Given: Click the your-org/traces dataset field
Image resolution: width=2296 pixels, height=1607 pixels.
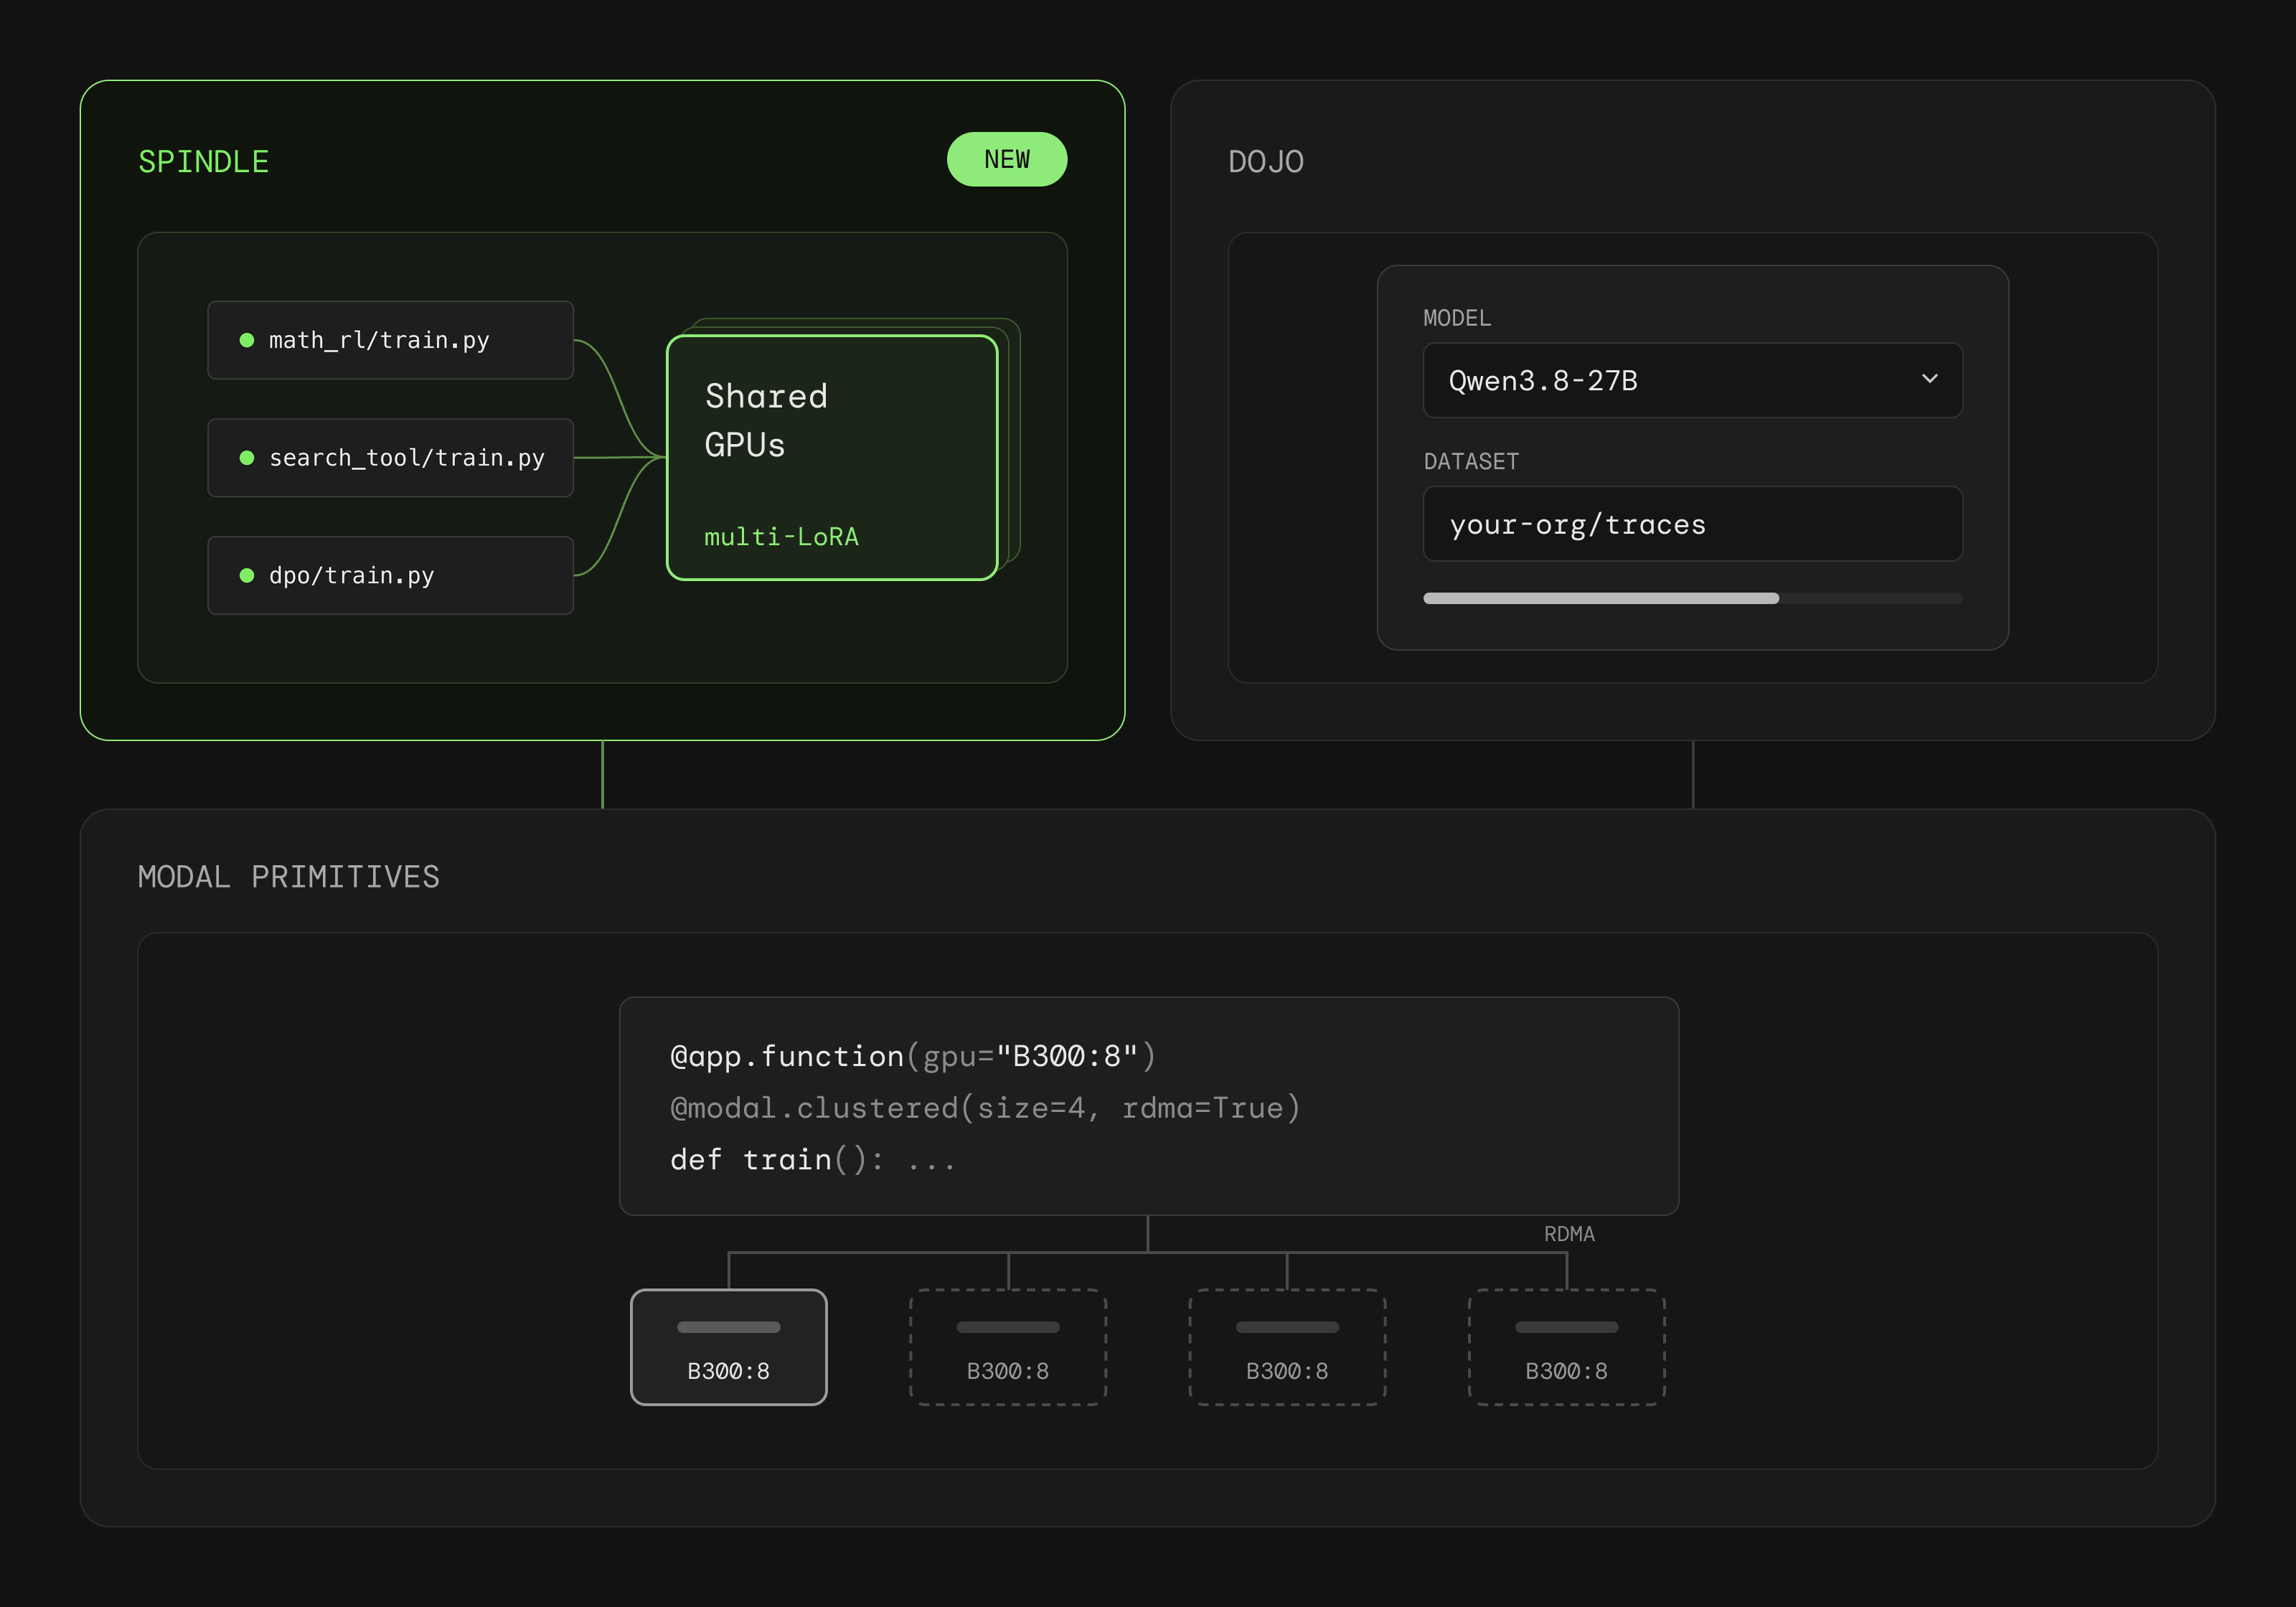Looking at the screenshot, I should tap(1692, 524).
